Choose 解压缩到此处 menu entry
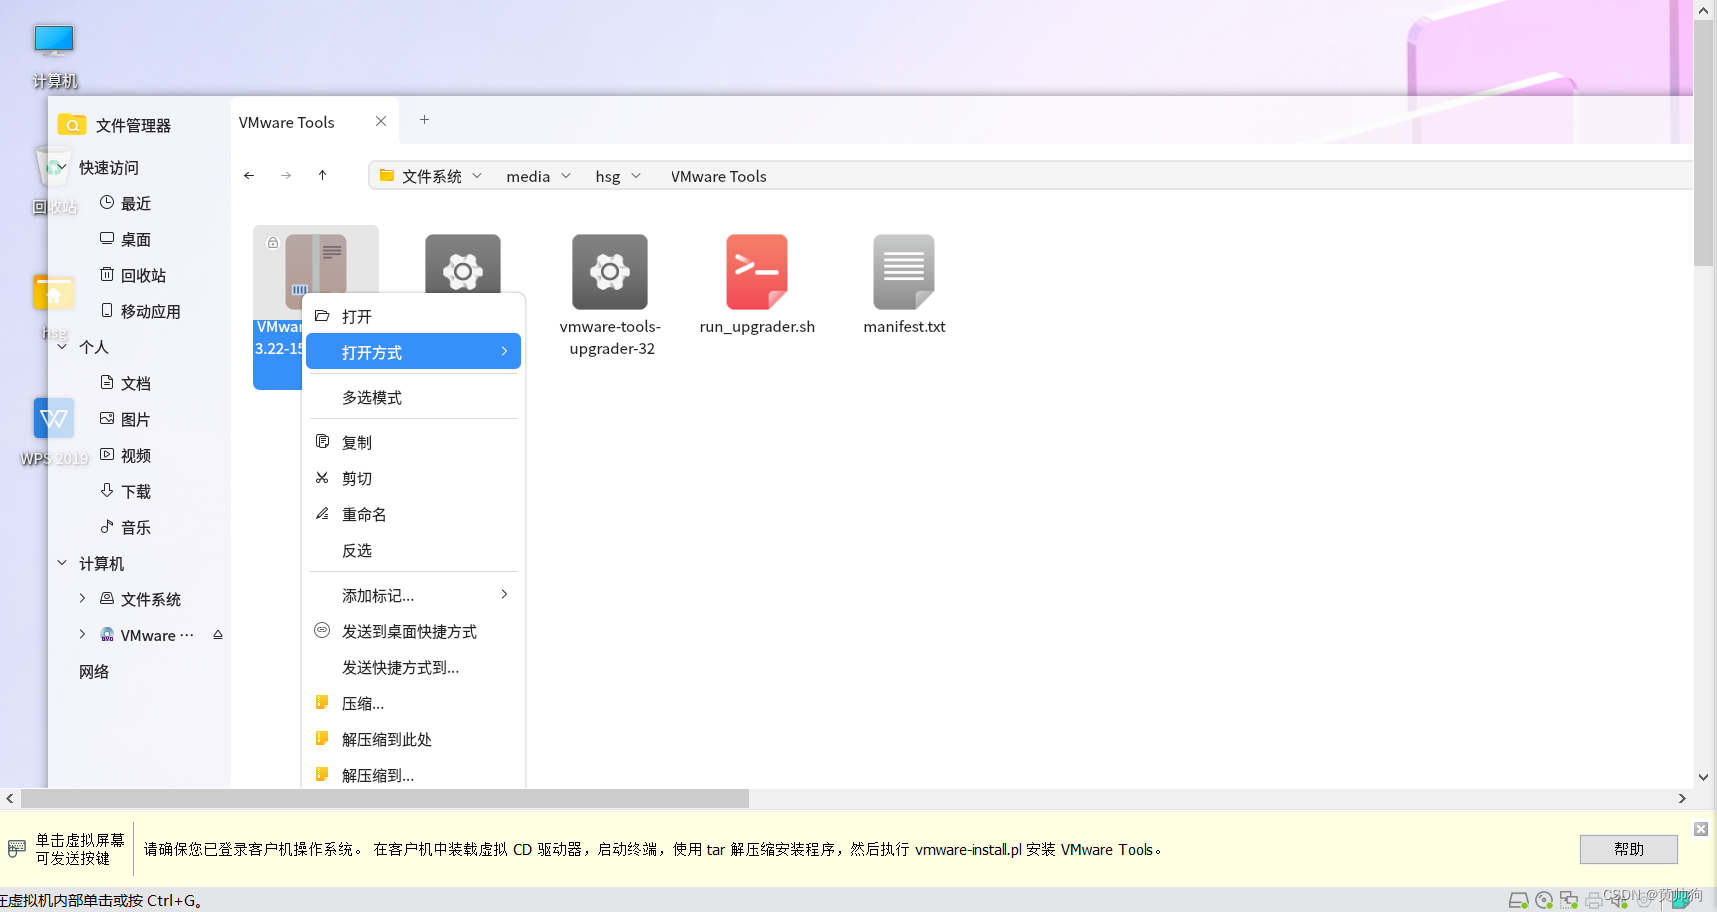 click(x=413, y=739)
